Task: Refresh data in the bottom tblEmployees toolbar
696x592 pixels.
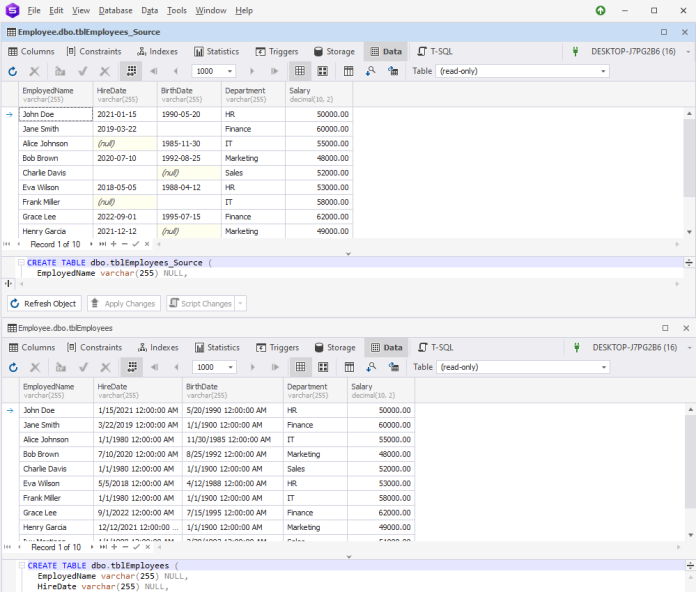Action: click(x=13, y=367)
